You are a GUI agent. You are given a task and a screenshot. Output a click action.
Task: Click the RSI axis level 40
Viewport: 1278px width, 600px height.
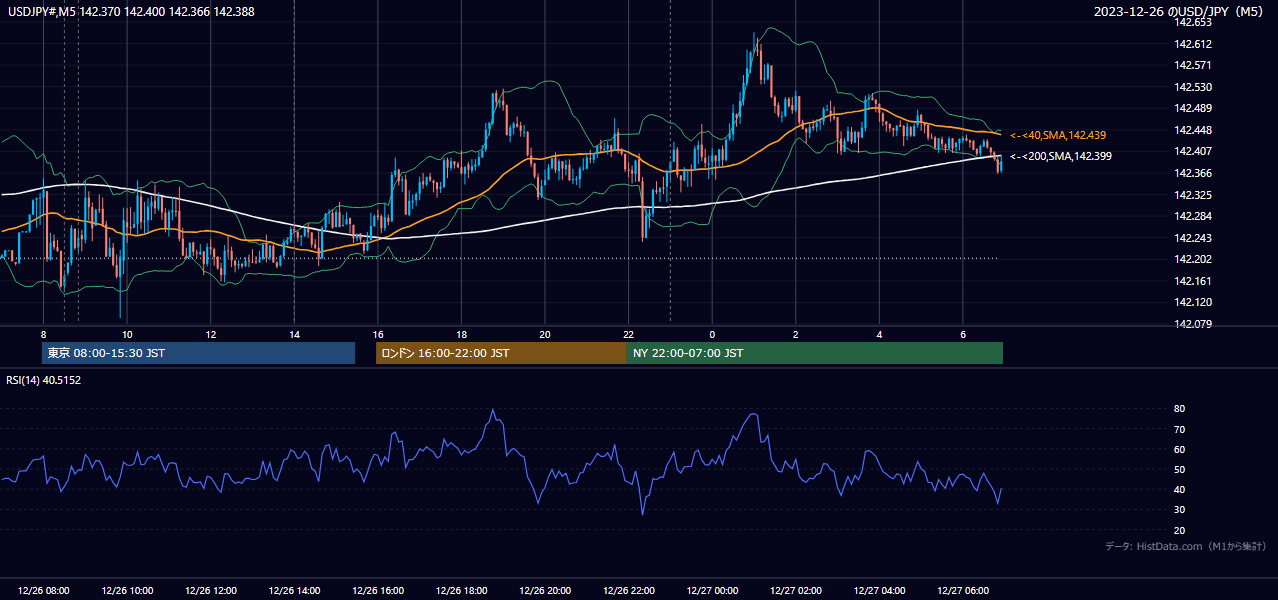point(1179,489)
